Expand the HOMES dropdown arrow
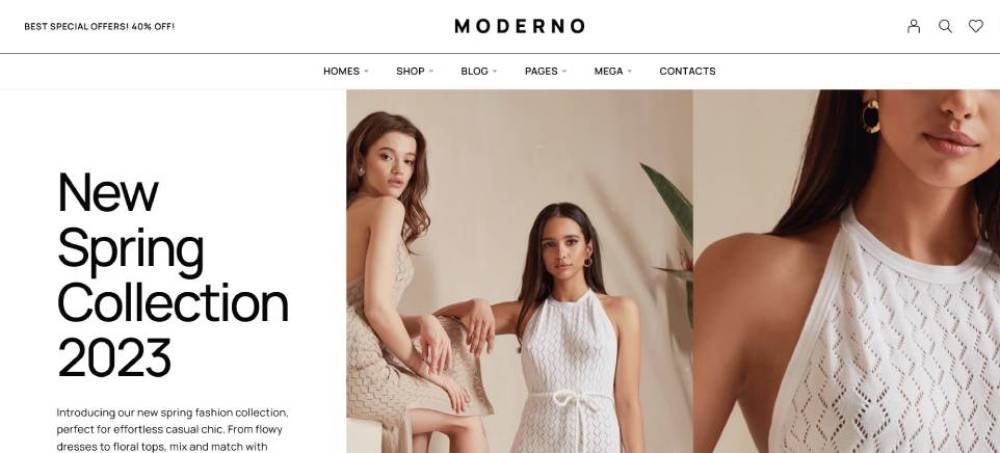Image resolution: width=1000 pixels, height=453 pixels. [366, 71]
